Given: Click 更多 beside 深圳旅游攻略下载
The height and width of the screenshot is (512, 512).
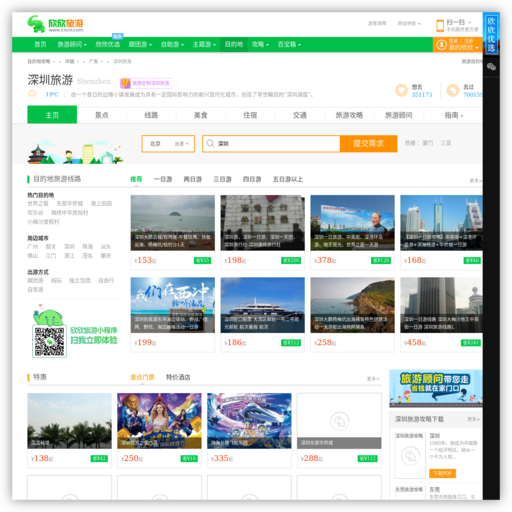Looking at the screenshot, I should [x=474, y=419].
